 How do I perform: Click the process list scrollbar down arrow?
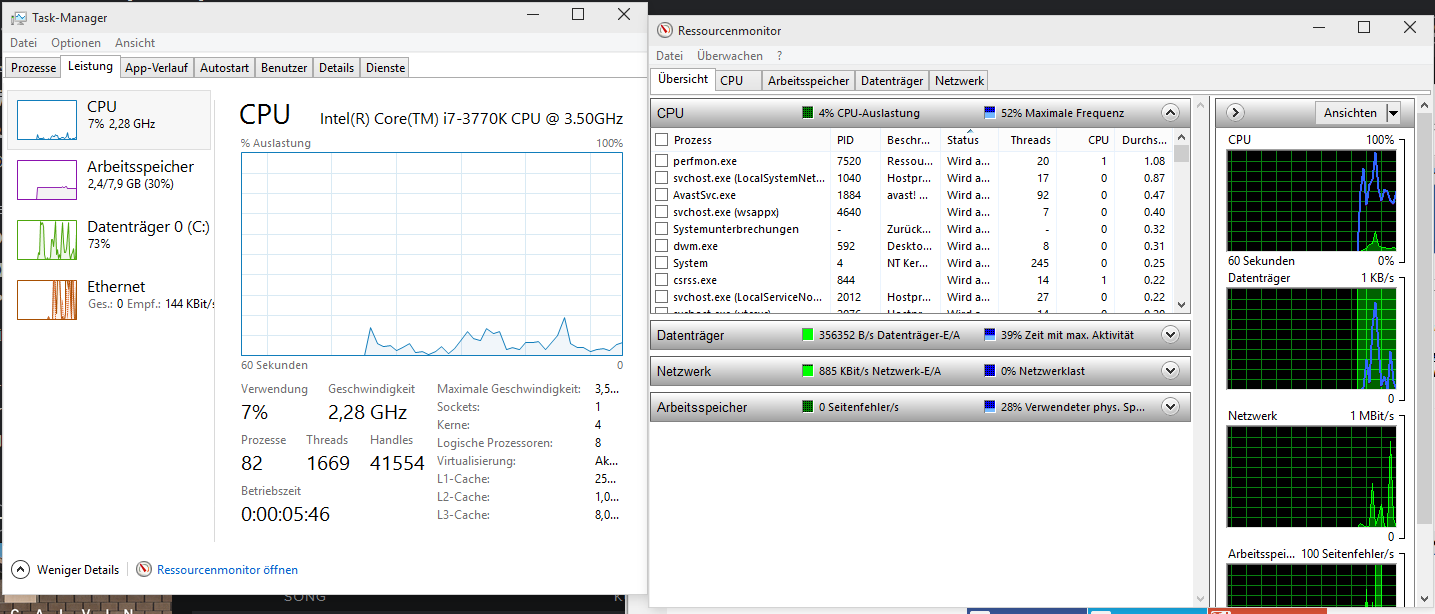pyautogui.click(x=1181, y=304)
